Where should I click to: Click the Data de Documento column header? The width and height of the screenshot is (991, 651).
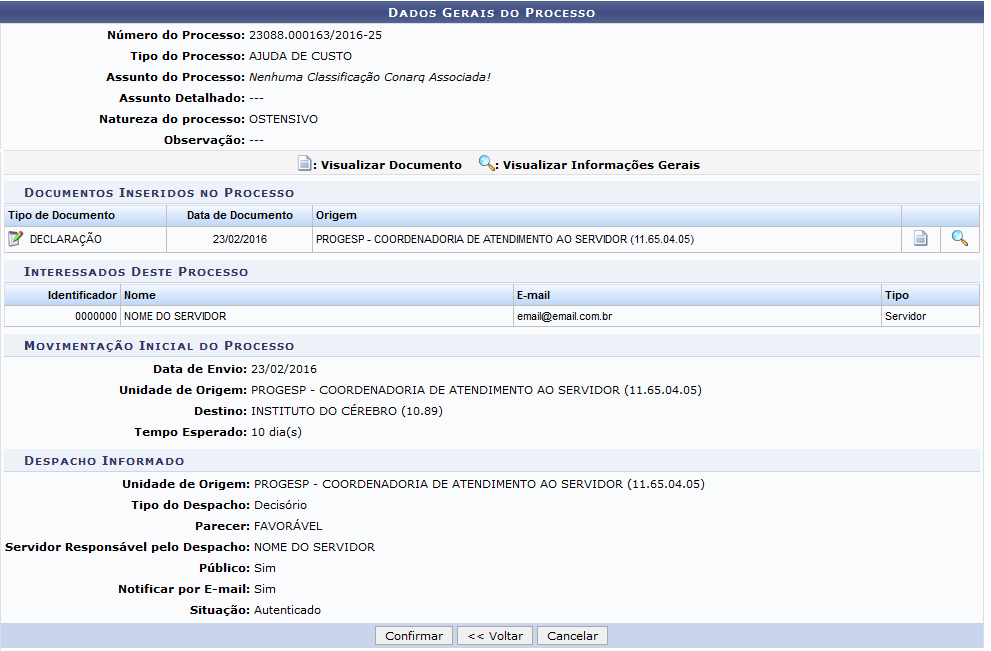pyautogui.click(x=240, y=215)
